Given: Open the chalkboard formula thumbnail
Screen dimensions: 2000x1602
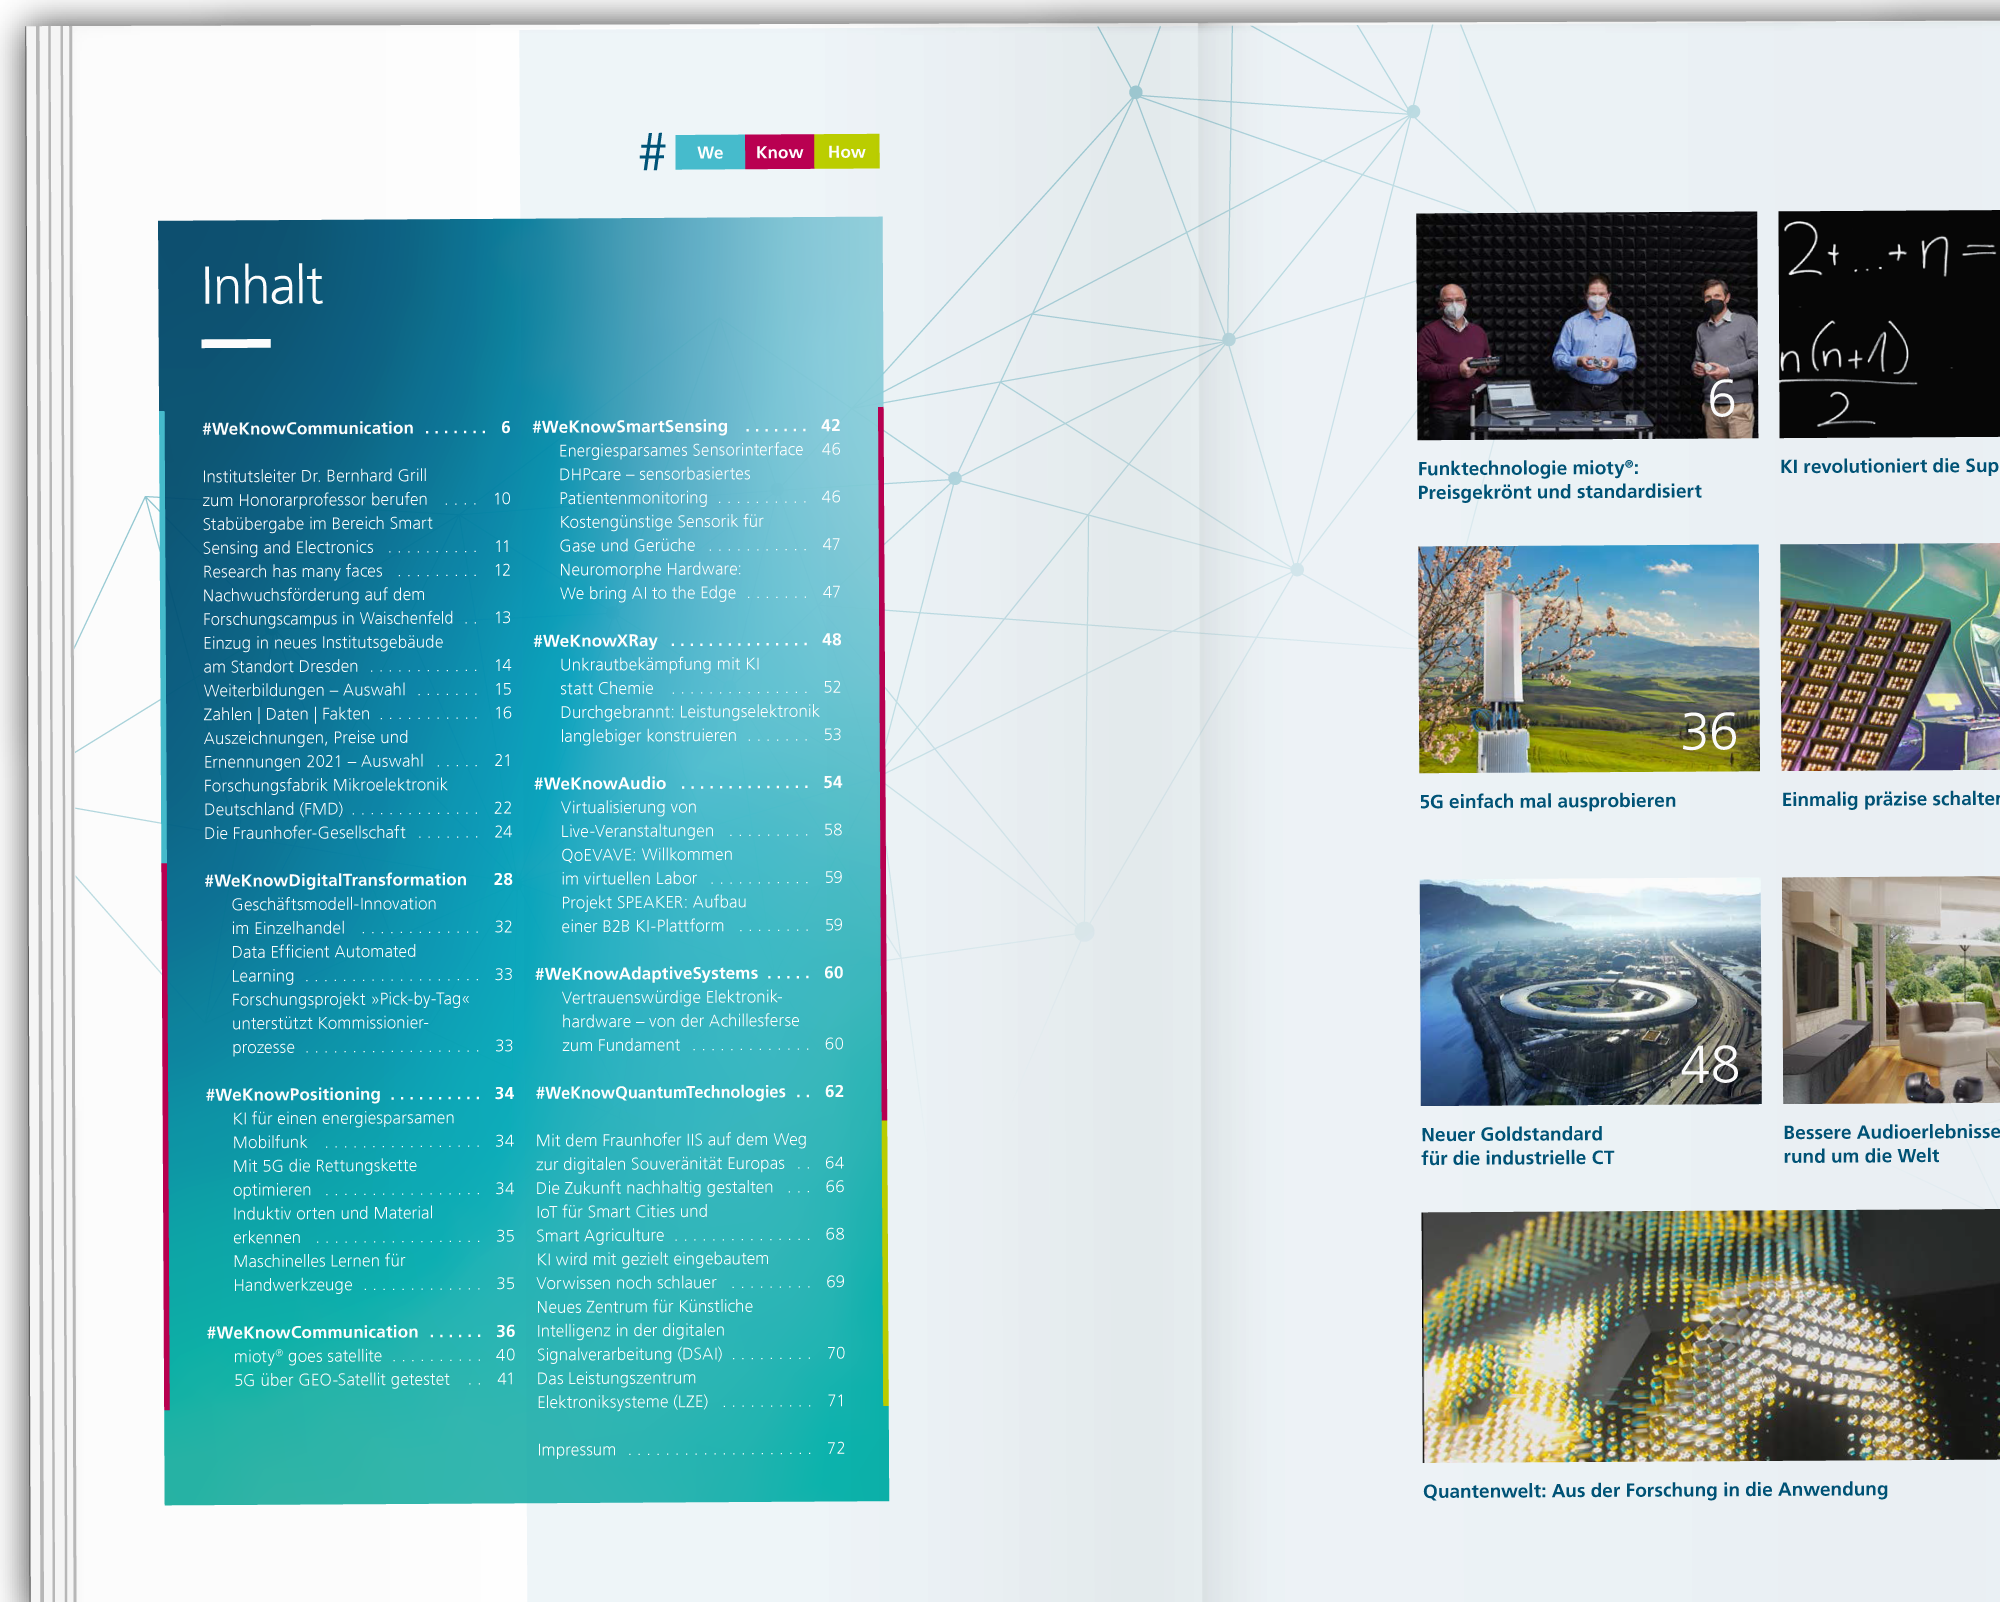Looking at the screenshot, I should click(x=1888, y=324).
